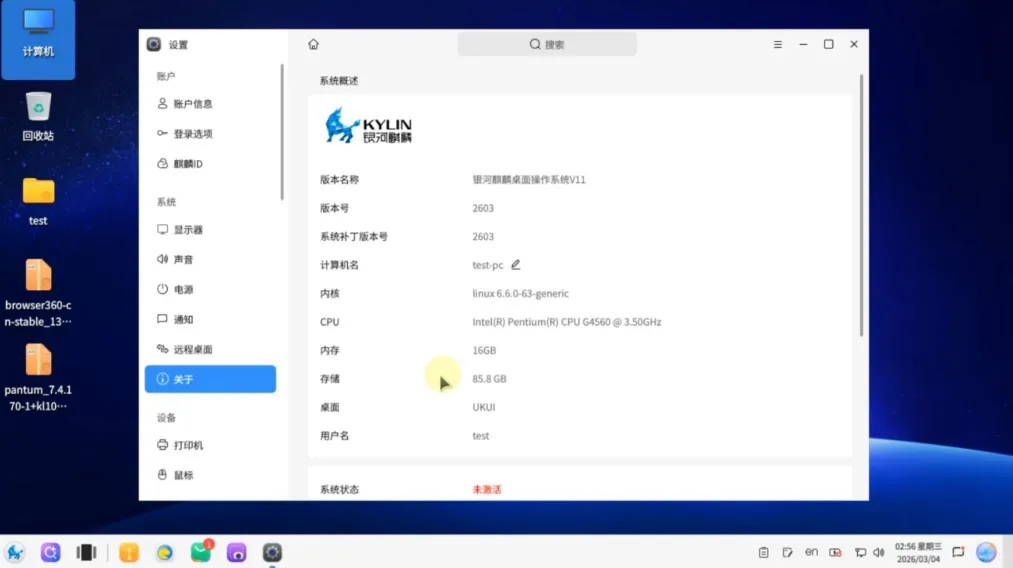
Task: Maximize the settings window
Action: (828, 44)
